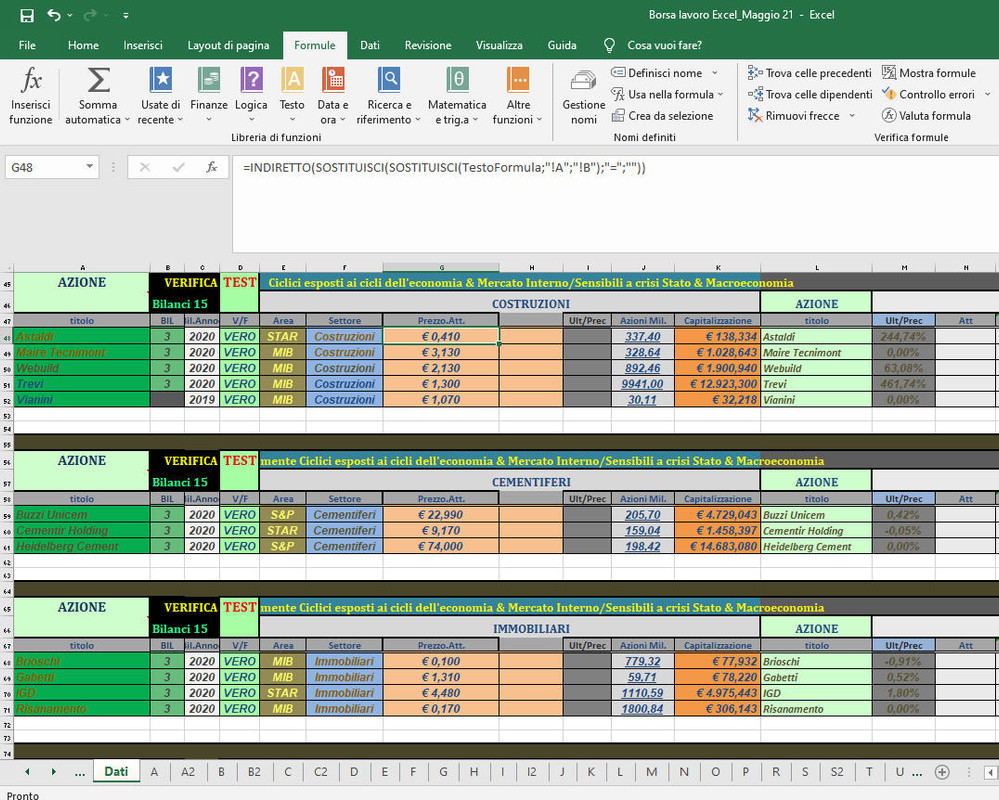Open the Name Box dropdown arrow

tap(90, 167)
